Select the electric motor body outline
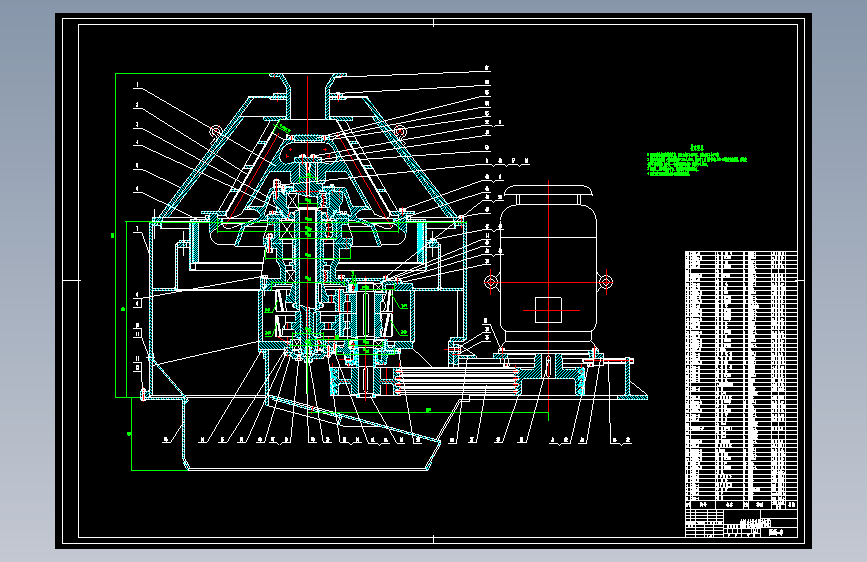 click(x=548, y=267)
